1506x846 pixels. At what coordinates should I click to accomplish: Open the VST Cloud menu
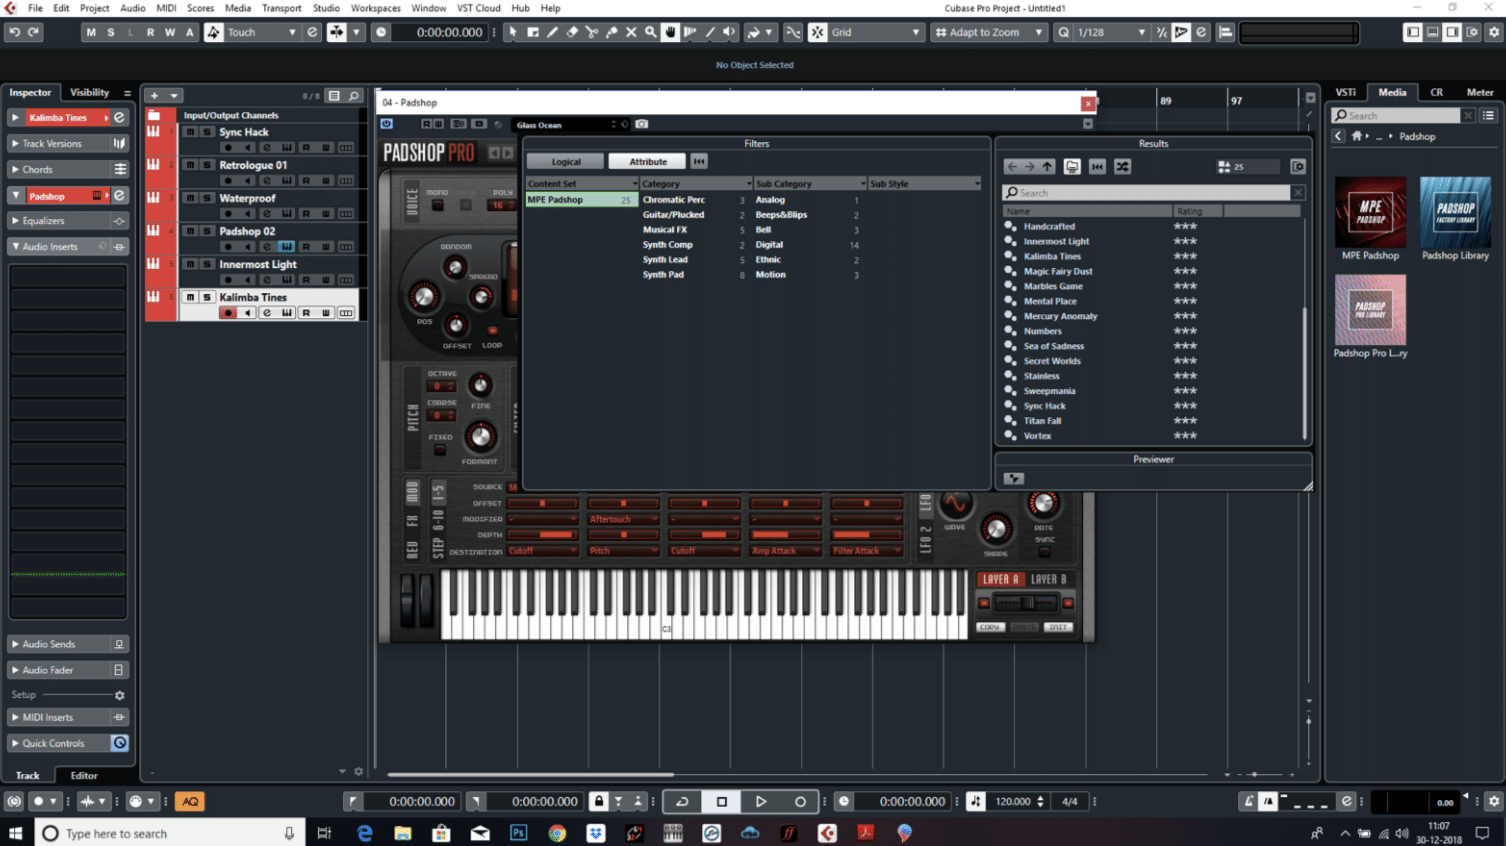tap(479, 8)
